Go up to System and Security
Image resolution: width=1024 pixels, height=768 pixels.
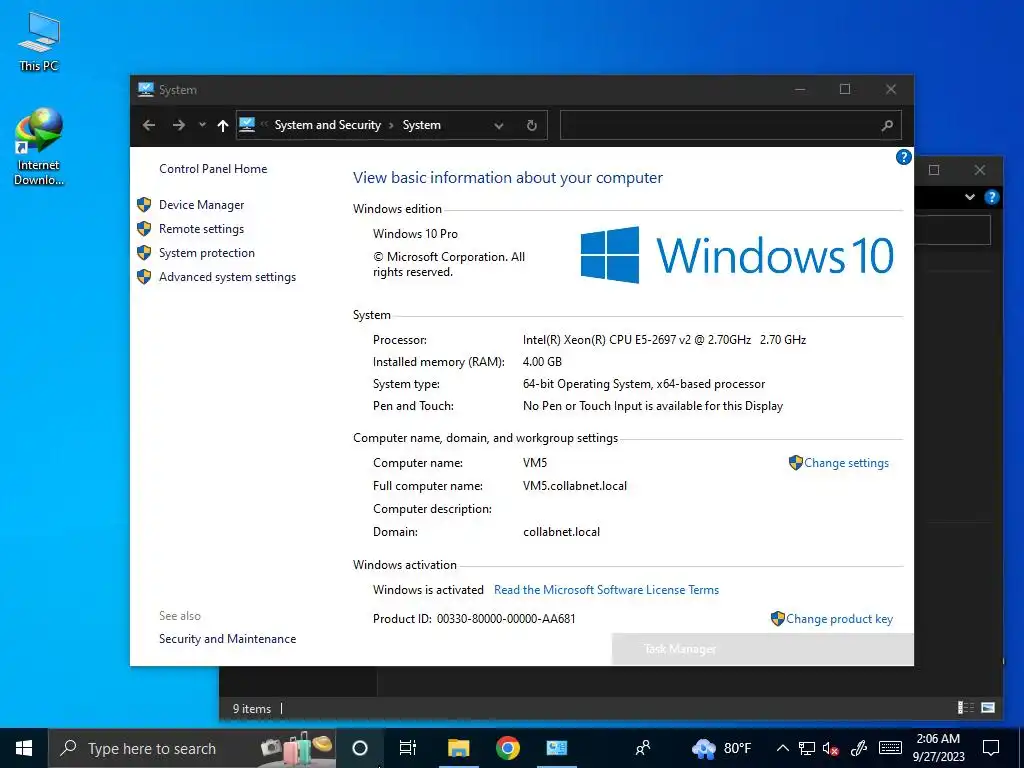[x=223, y=125]
